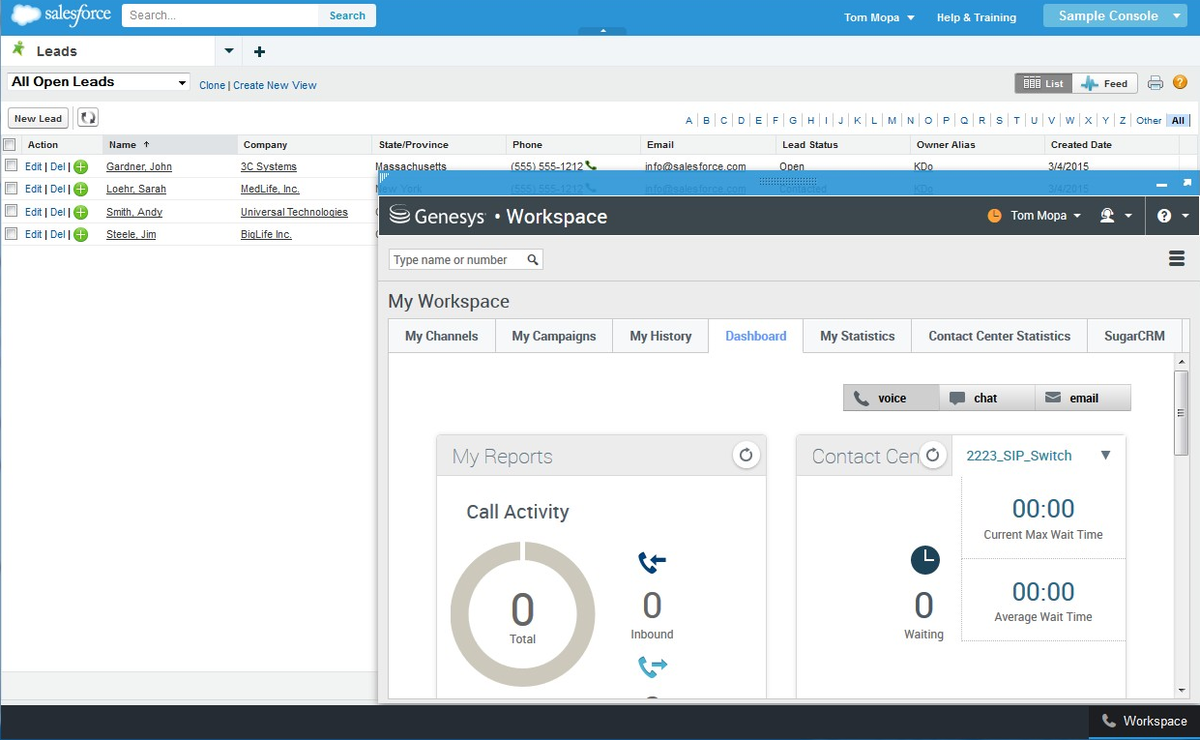Open the All Open Leads view dropdown
Screen dimensions: 1200x740
coord(98,82)
